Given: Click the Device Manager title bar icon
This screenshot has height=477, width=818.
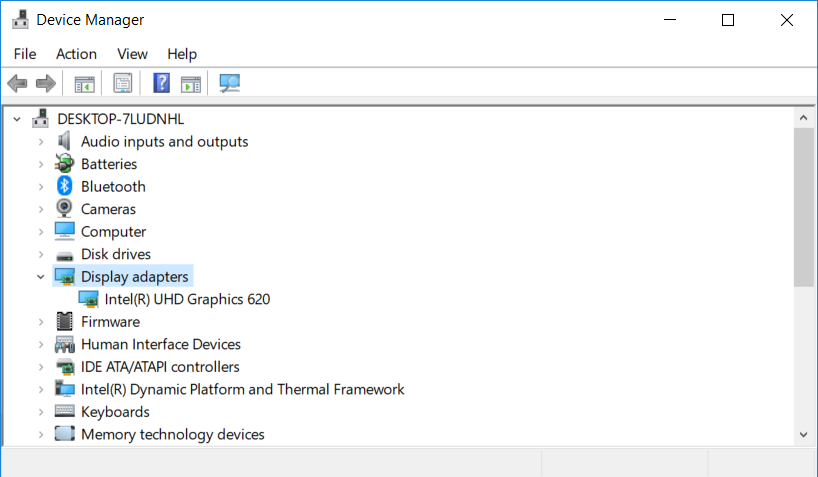Looking at the screenshot, I should click(x=20, y=19).
